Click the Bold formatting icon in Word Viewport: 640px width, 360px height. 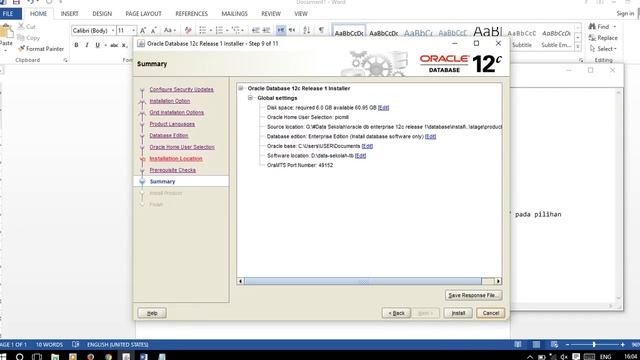click(76, 45)
